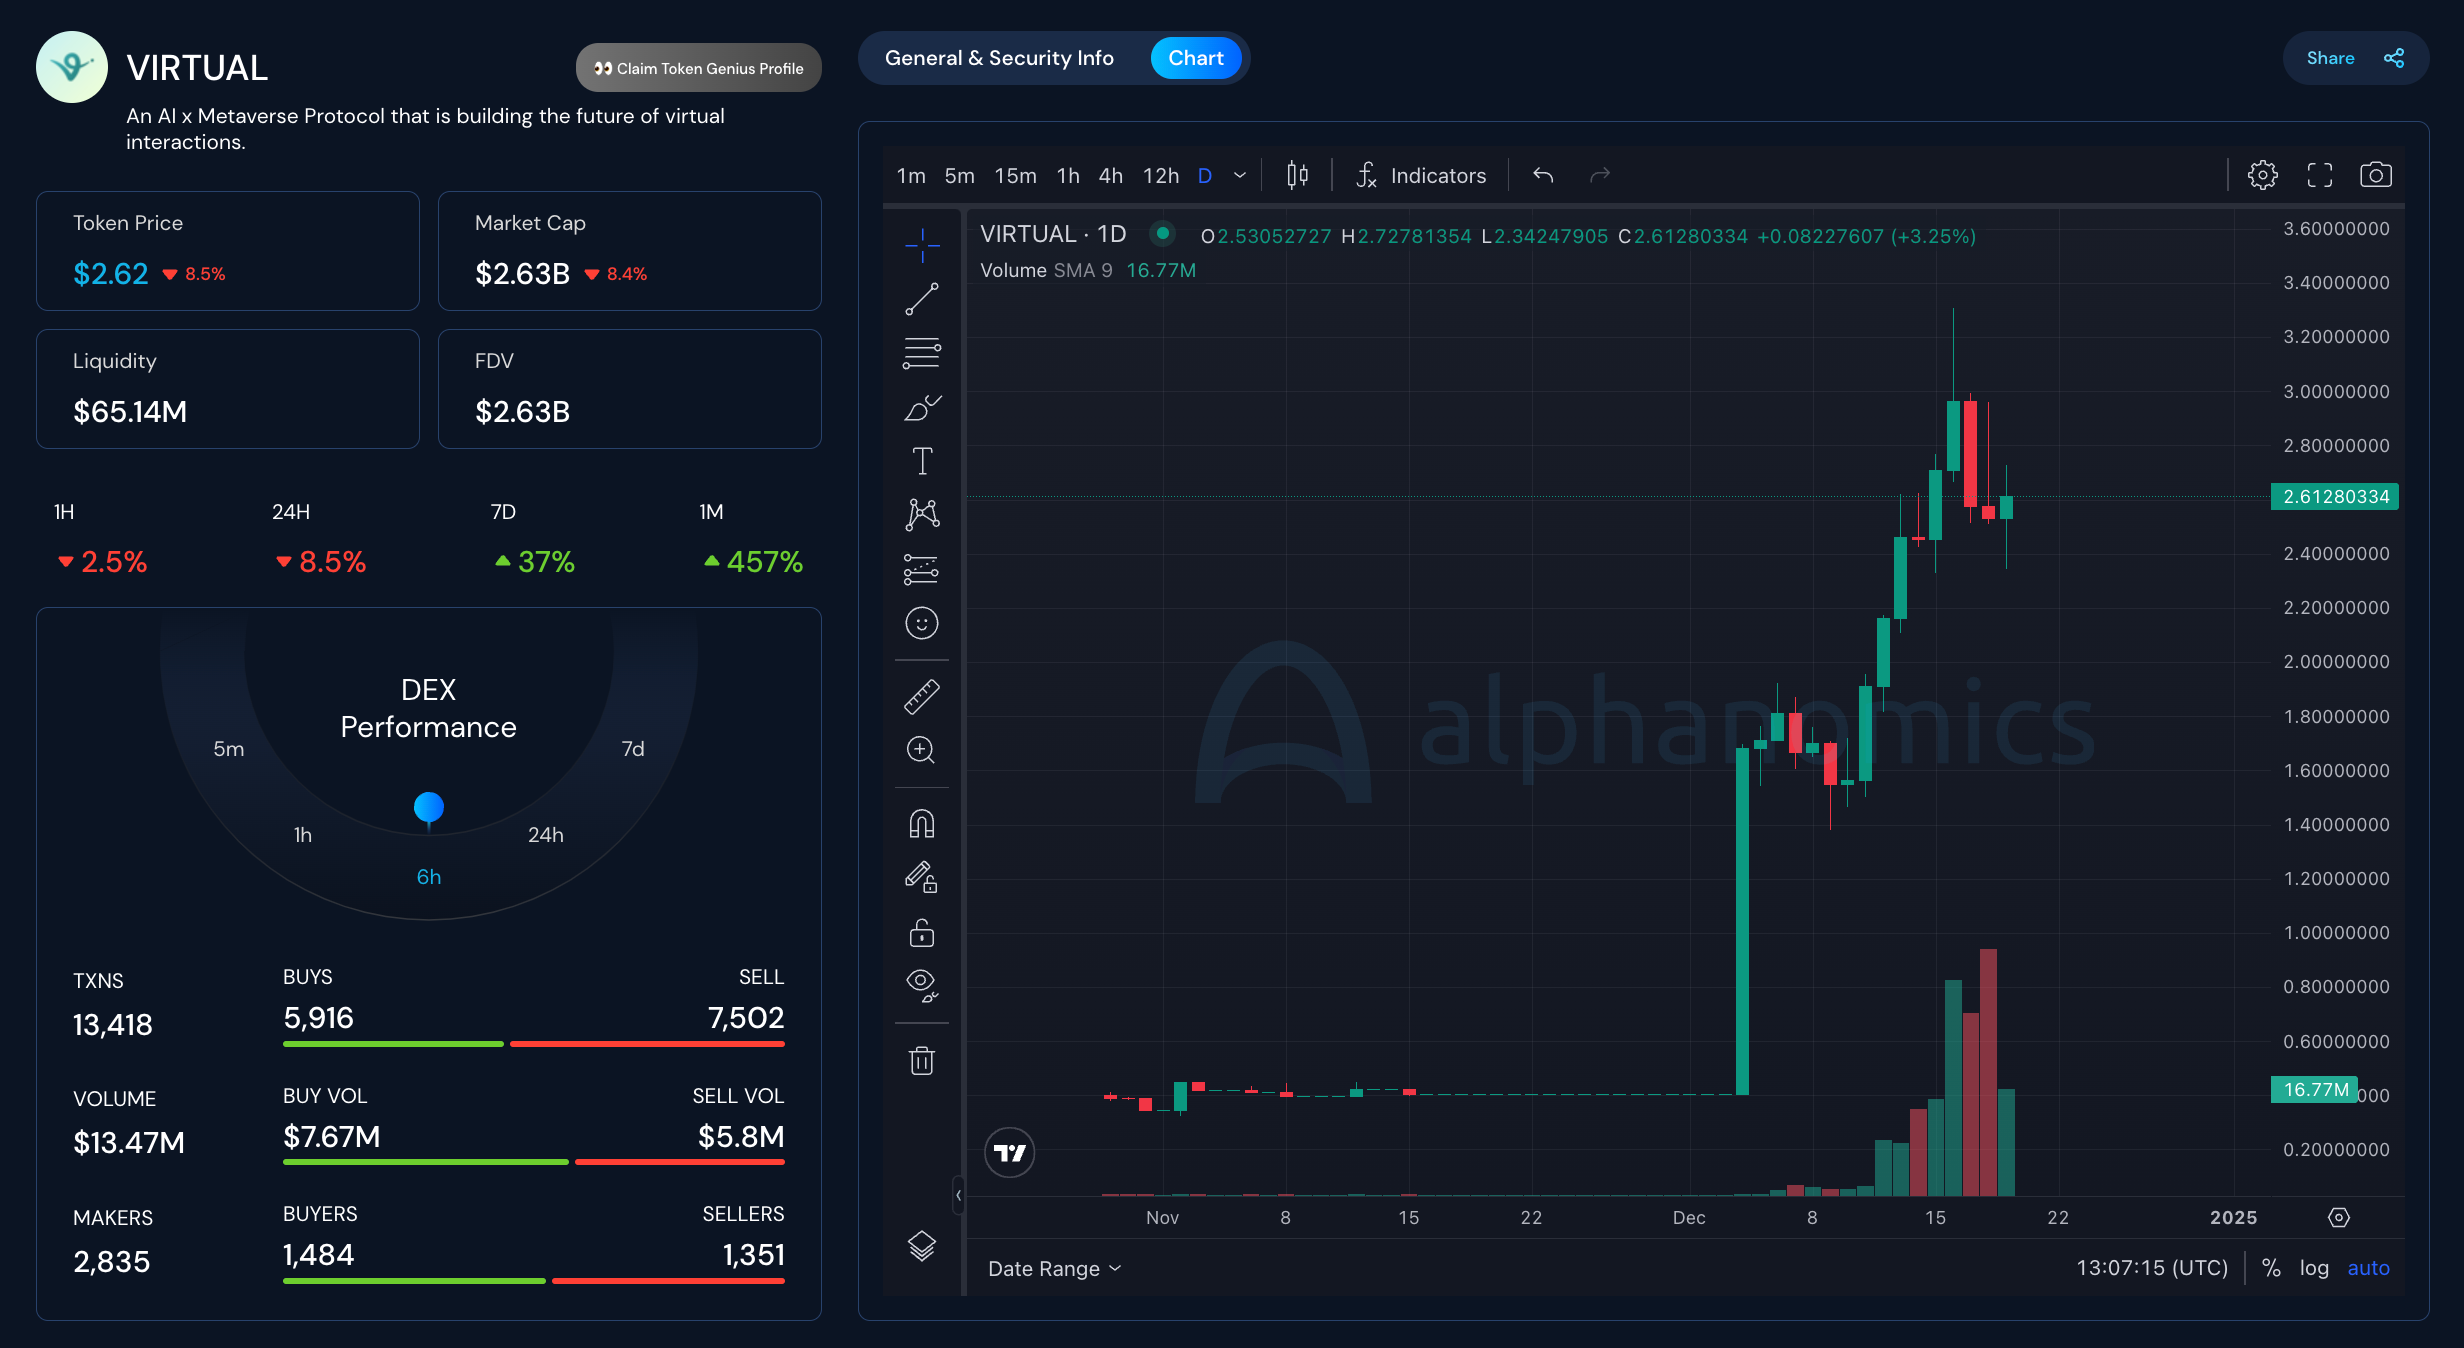
Task: Select the brush drawing tool
Action: (921, 407)
